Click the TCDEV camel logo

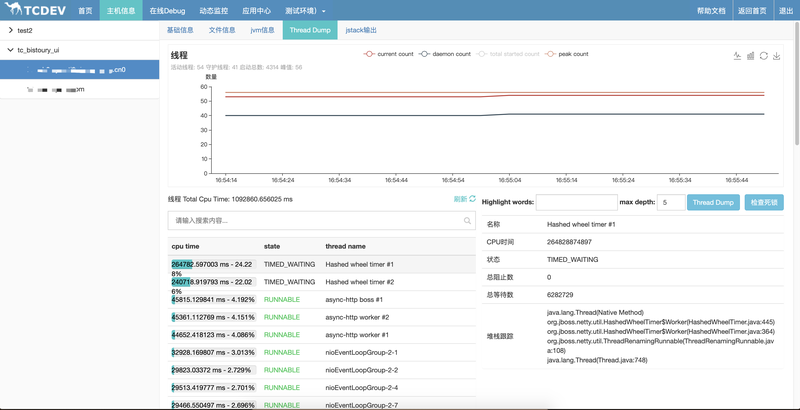(13, 10)
